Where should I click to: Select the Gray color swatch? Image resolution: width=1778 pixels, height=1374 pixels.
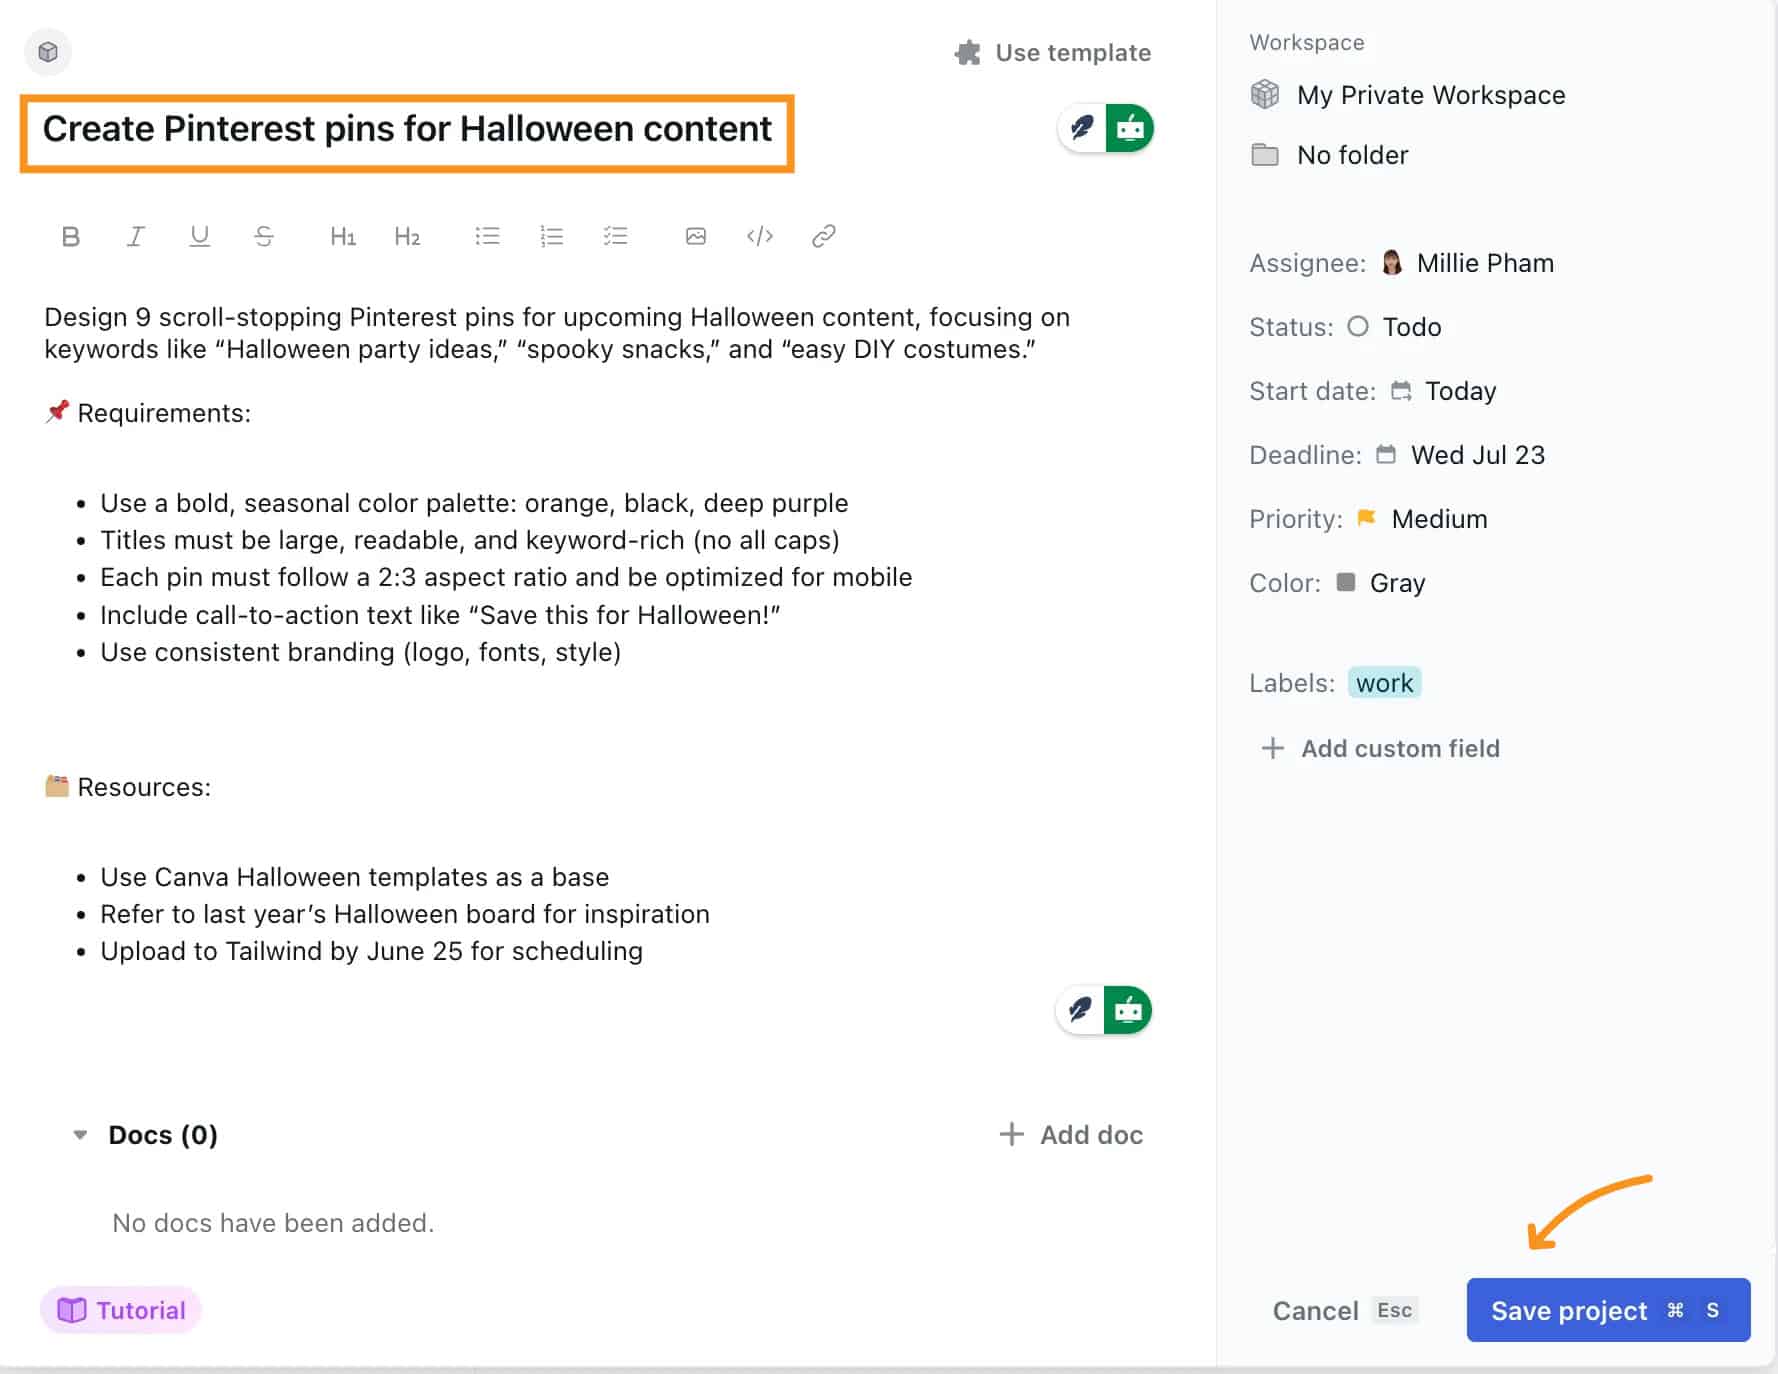pos(1346,582)
